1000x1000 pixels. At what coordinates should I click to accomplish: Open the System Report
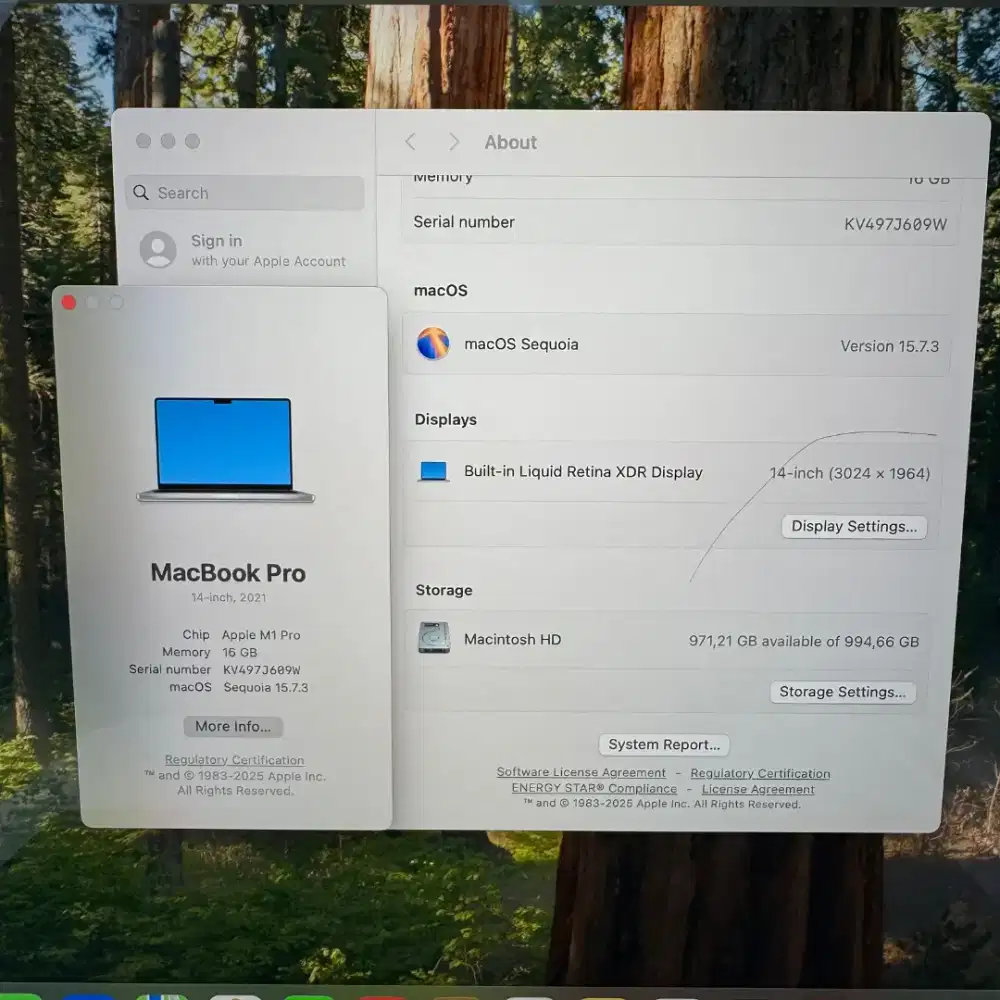coord(663,744)
